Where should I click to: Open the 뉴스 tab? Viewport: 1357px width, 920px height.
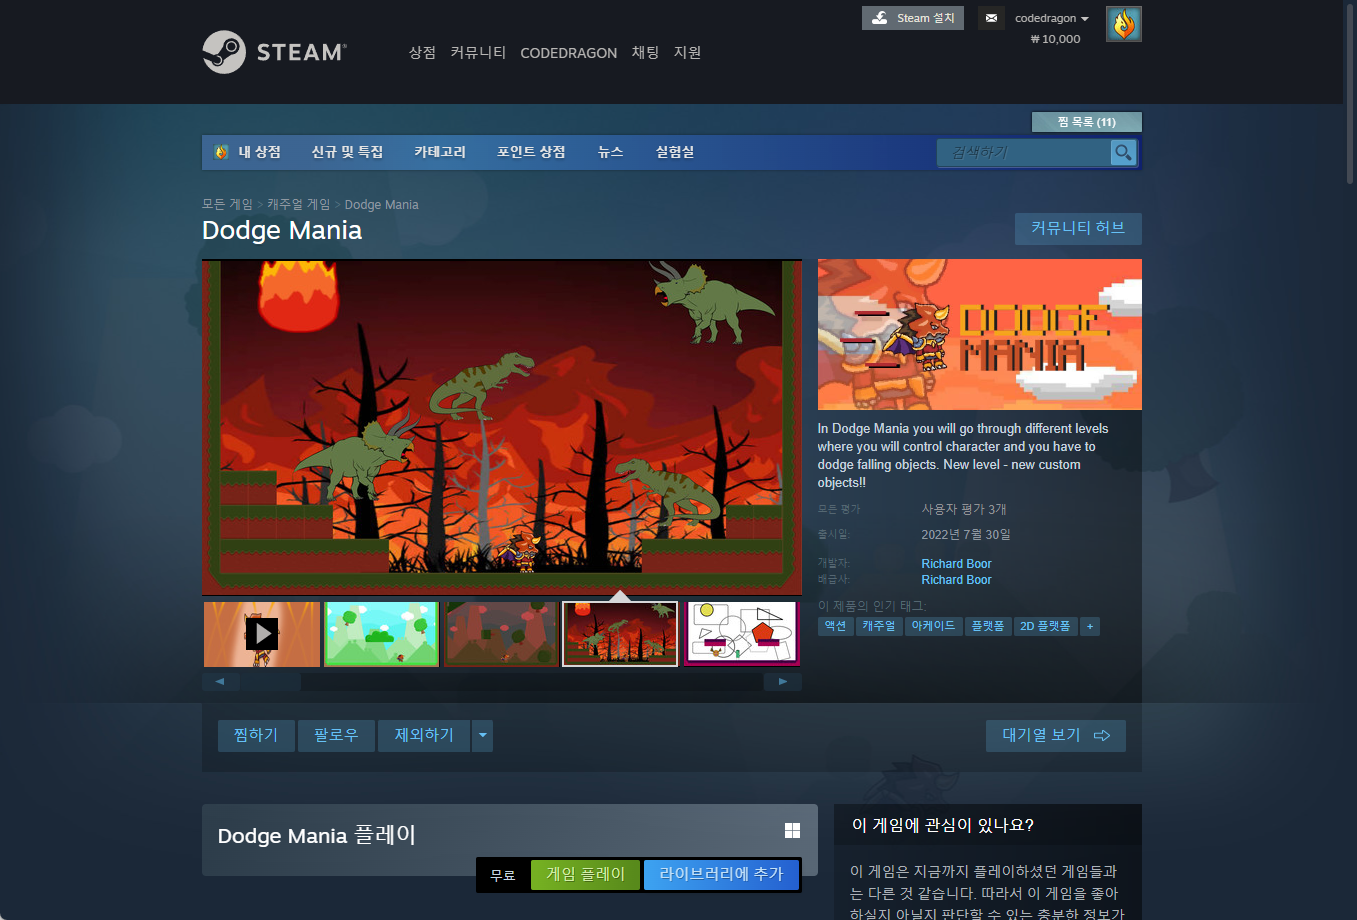pos(610,152)
